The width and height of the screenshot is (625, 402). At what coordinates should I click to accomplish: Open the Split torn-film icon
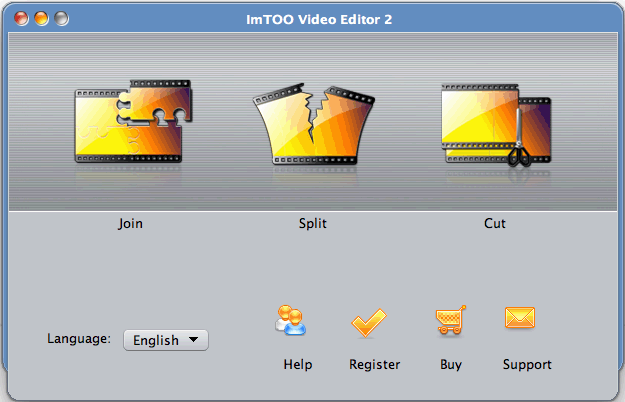click(x=314, y=124)
